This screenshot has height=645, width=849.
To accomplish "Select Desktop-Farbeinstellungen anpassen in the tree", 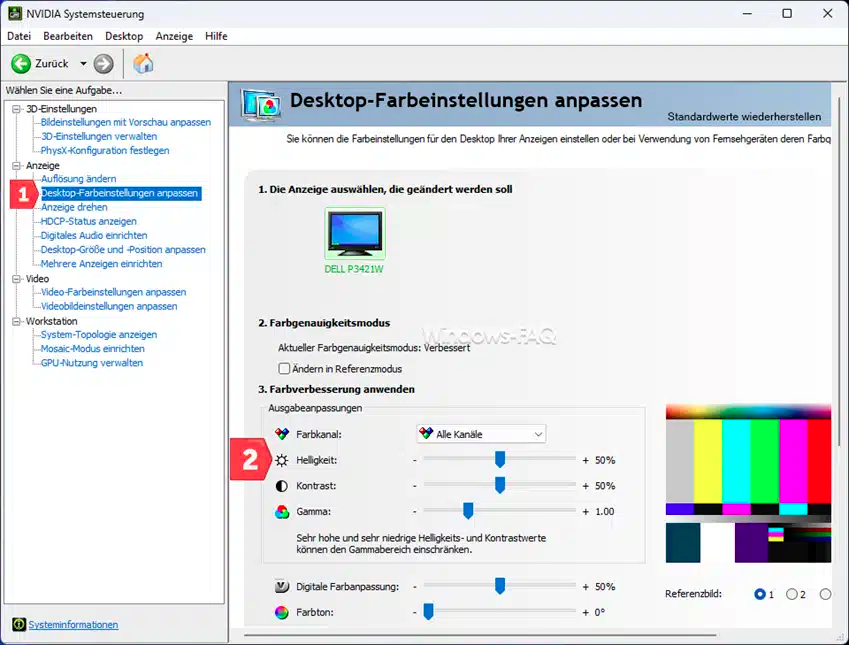I will click(121, 193).
